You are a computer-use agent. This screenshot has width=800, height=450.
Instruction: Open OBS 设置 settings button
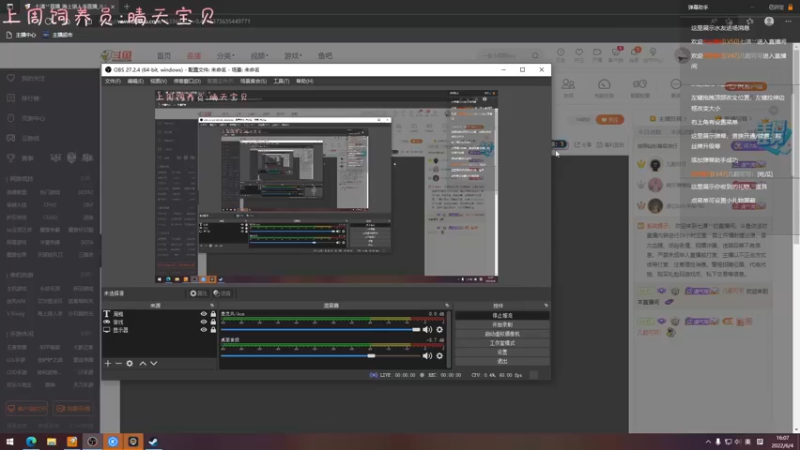click(502, 353)
